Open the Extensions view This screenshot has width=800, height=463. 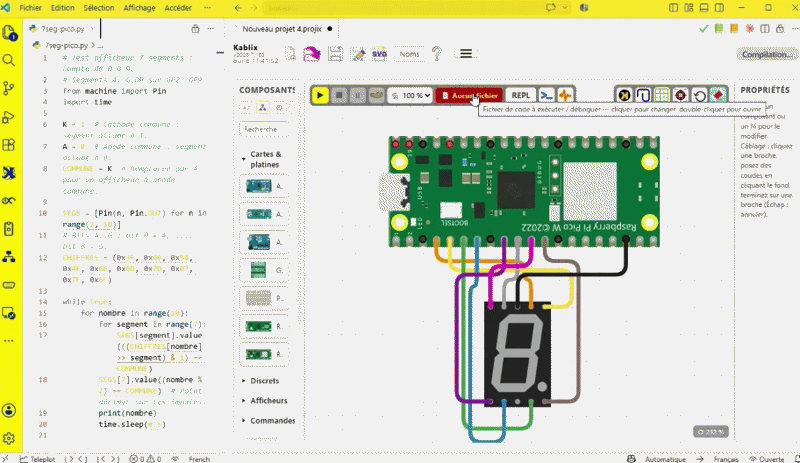[x=9, y=145]
